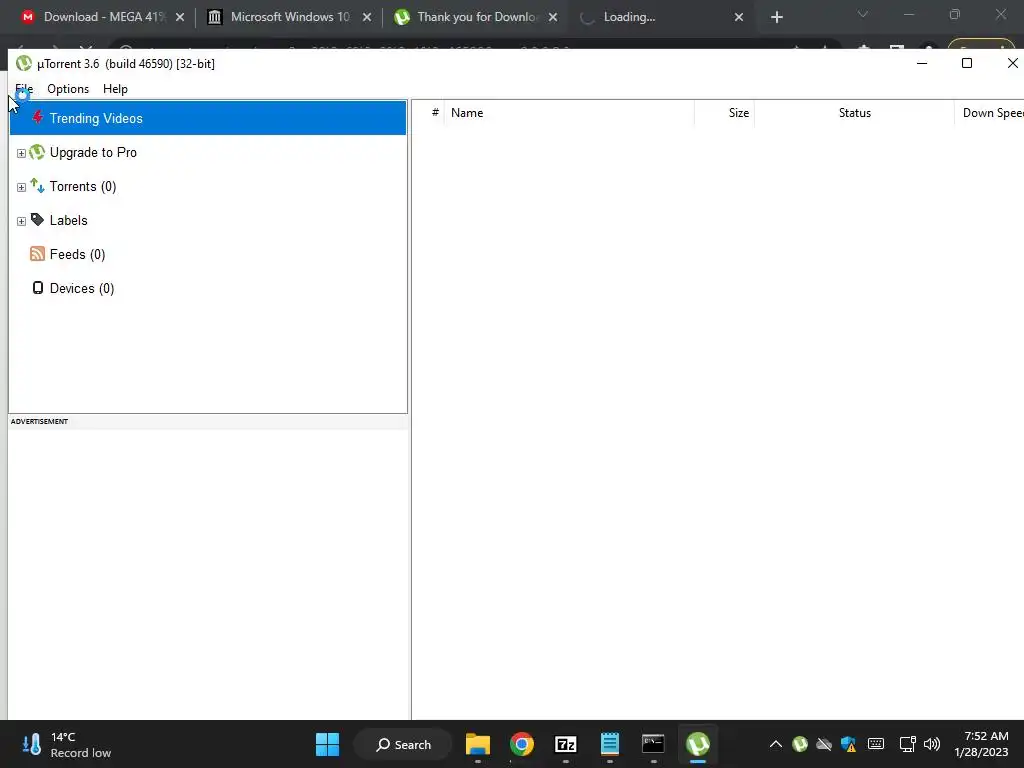Click the µTorrent system tray icon
The image size is (1024, 768).
point(800,744)
